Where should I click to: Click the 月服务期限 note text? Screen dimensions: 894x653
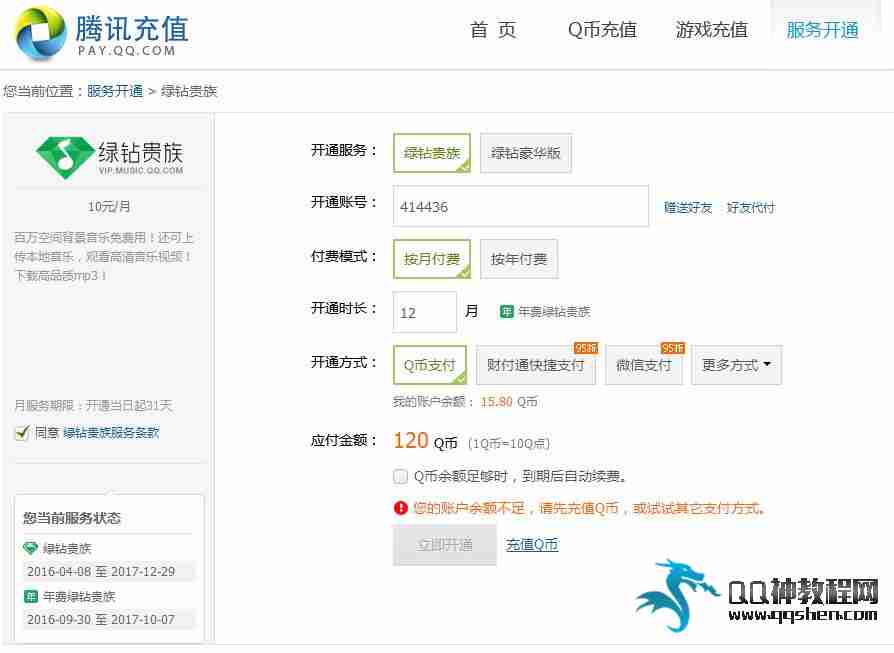tap(93, 405)
